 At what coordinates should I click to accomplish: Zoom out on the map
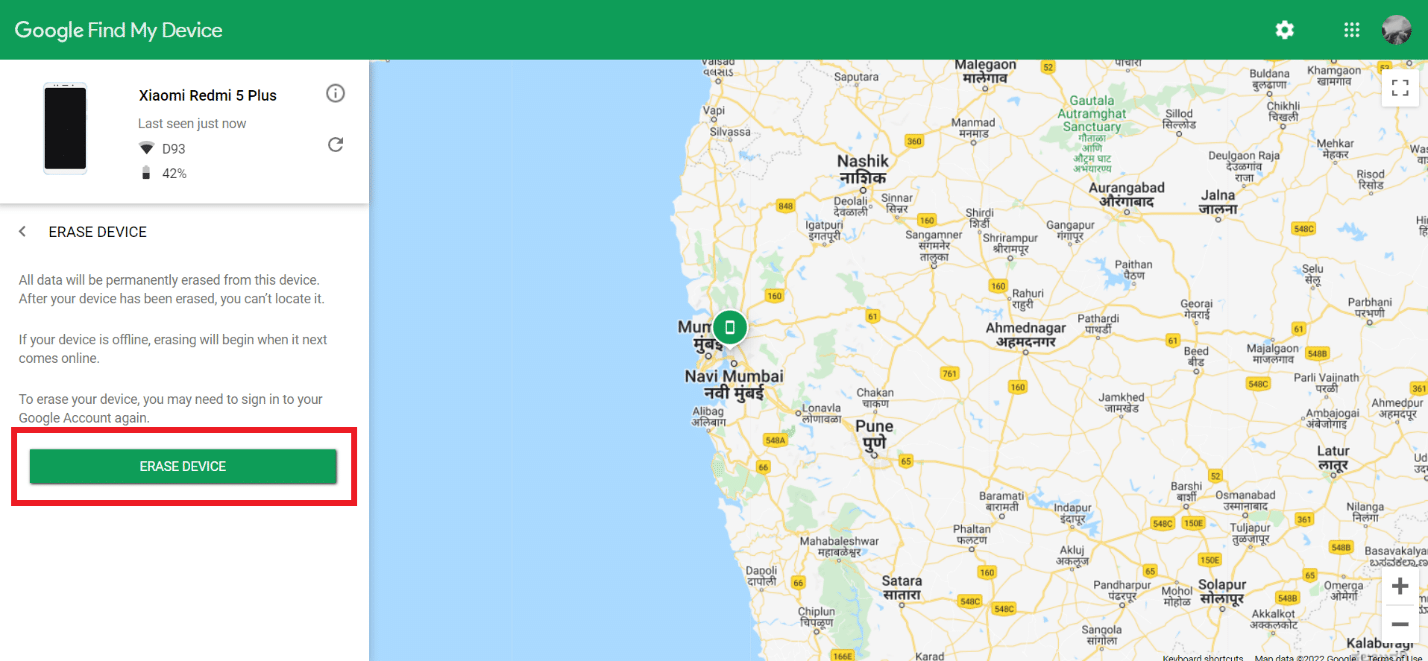point(1400,623)
